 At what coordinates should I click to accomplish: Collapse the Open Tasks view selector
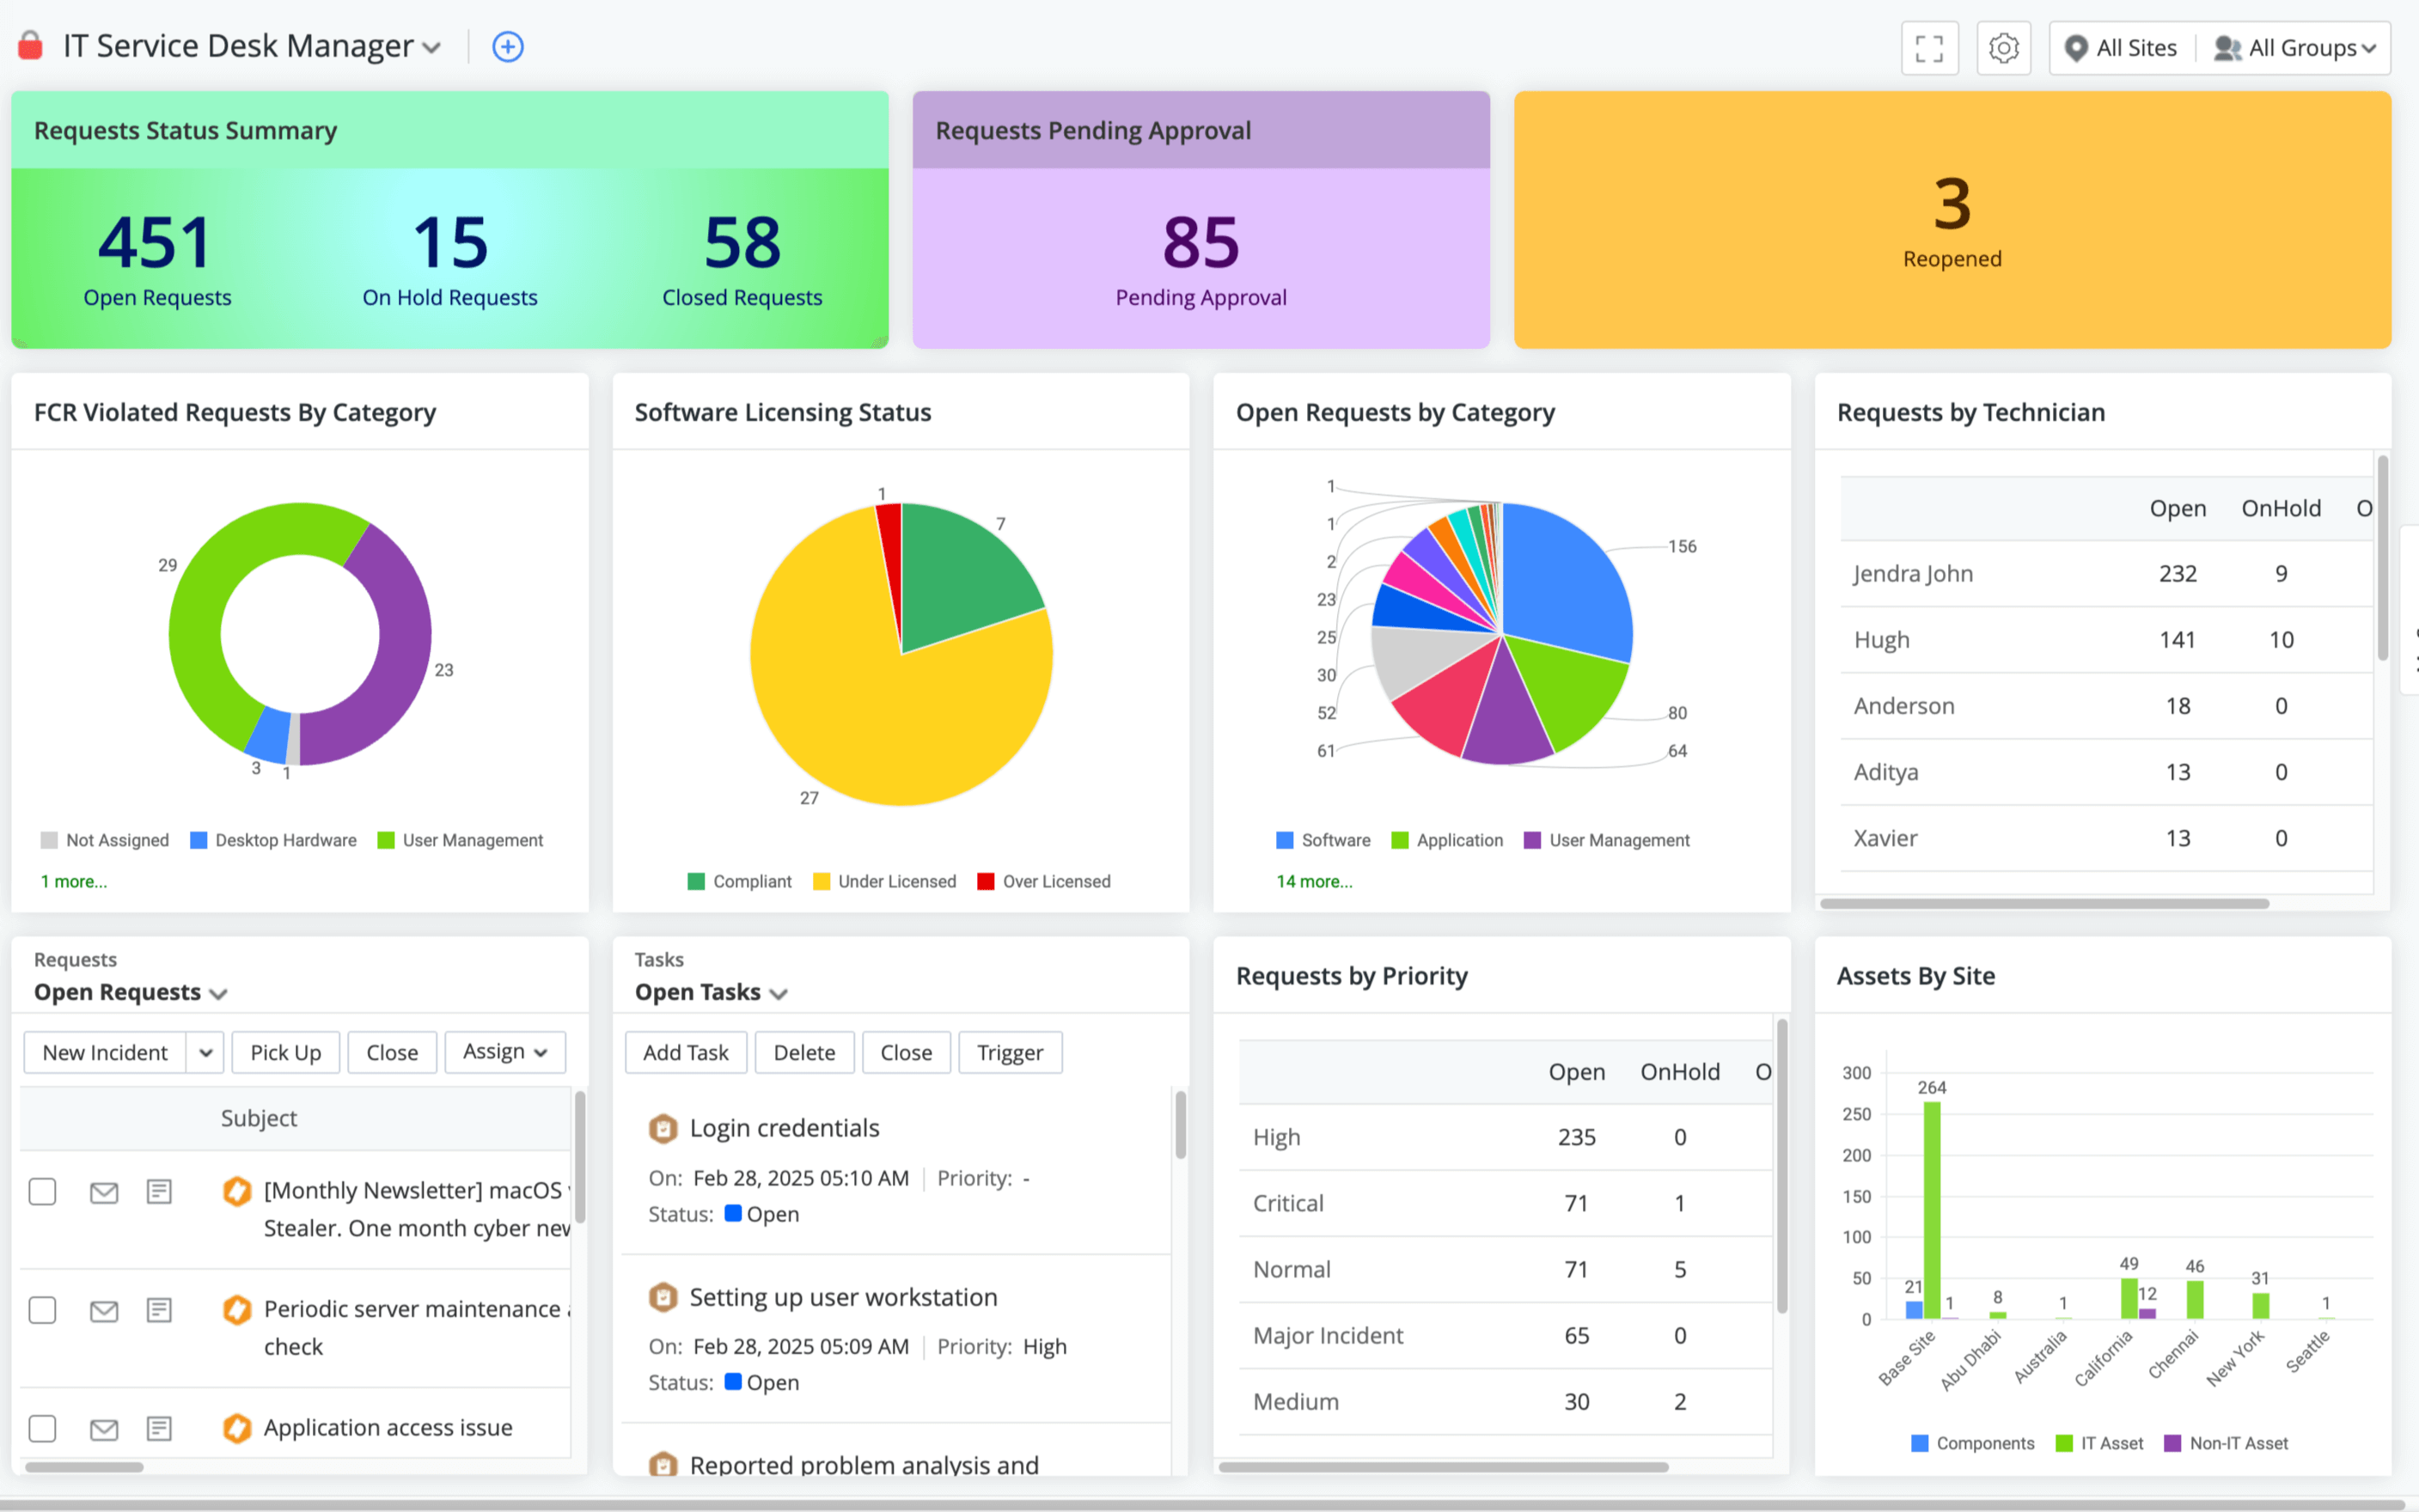(781, 992)
